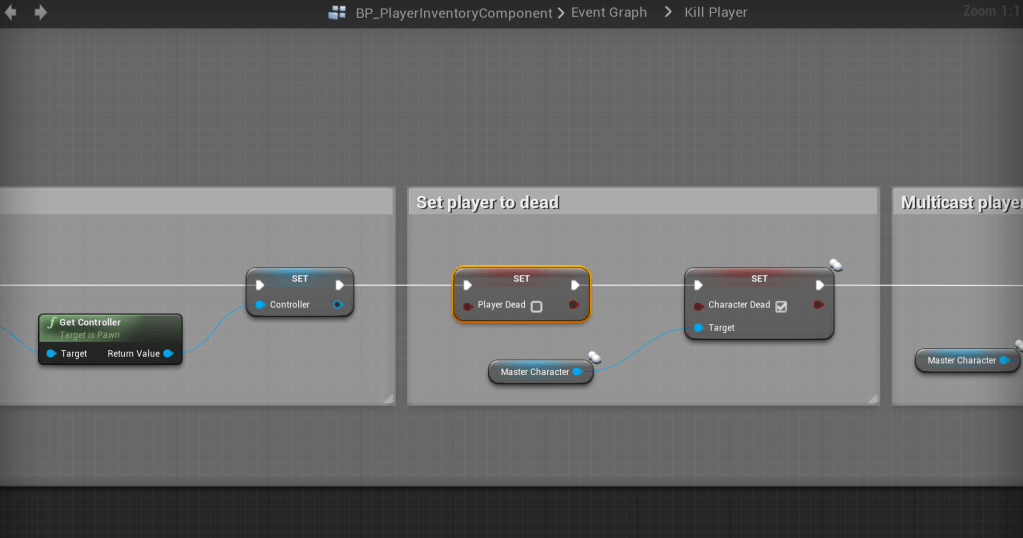This screenshot has height=538, width=1023.
Task: Select the Get Controller node title
Action: point(90,323)
